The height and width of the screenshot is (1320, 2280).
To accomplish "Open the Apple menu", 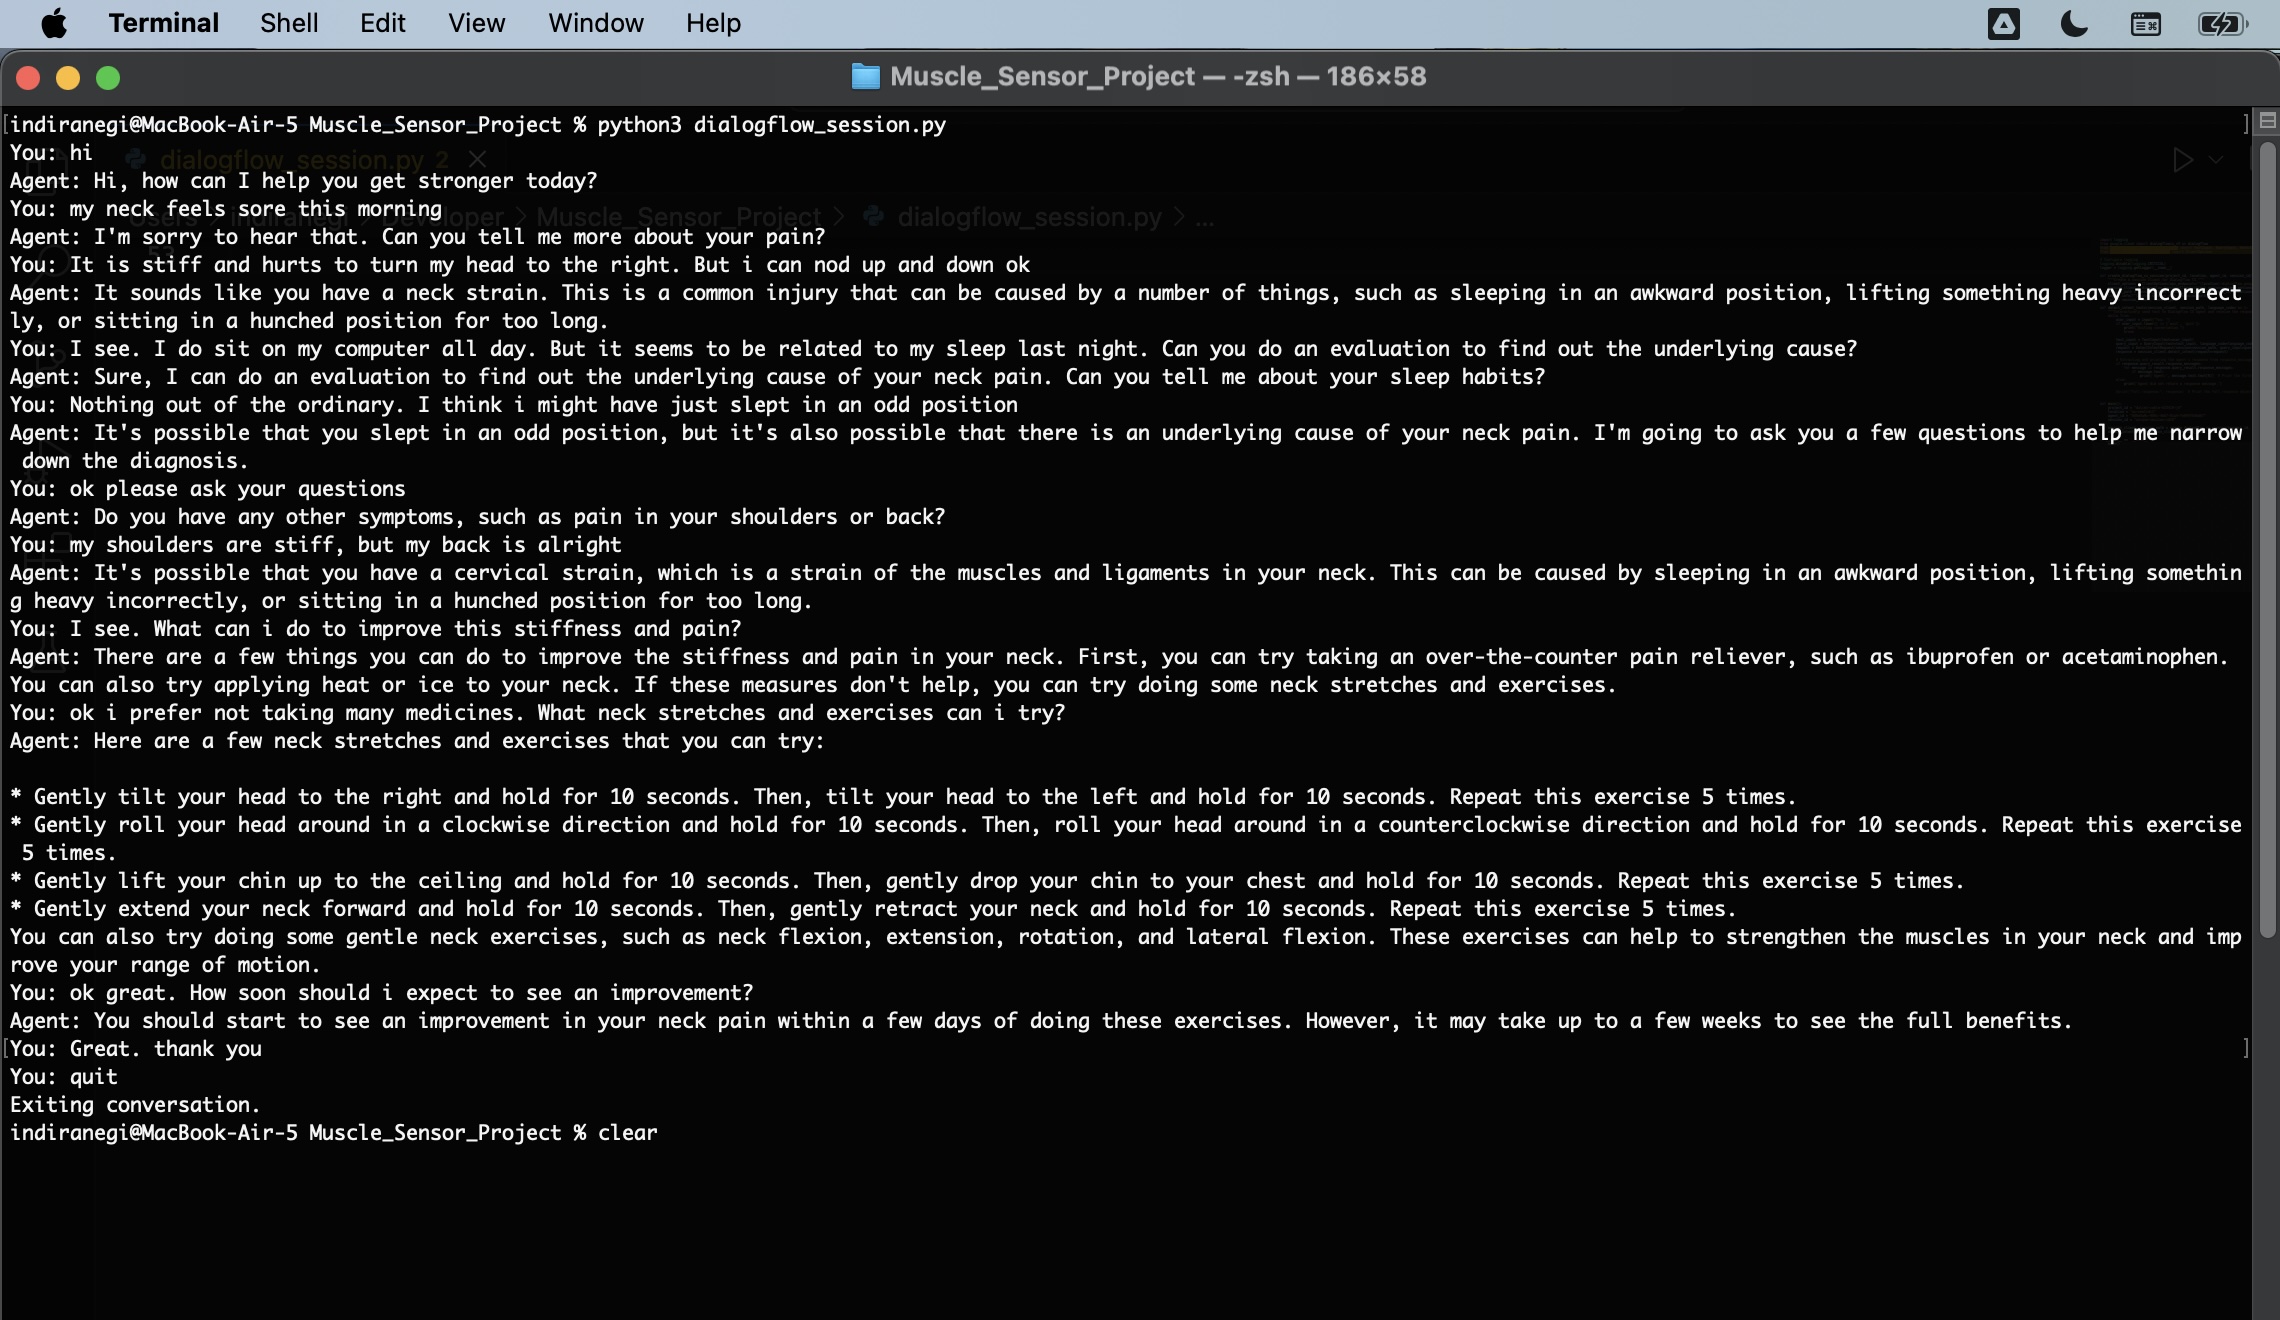I will coord(54,23).
